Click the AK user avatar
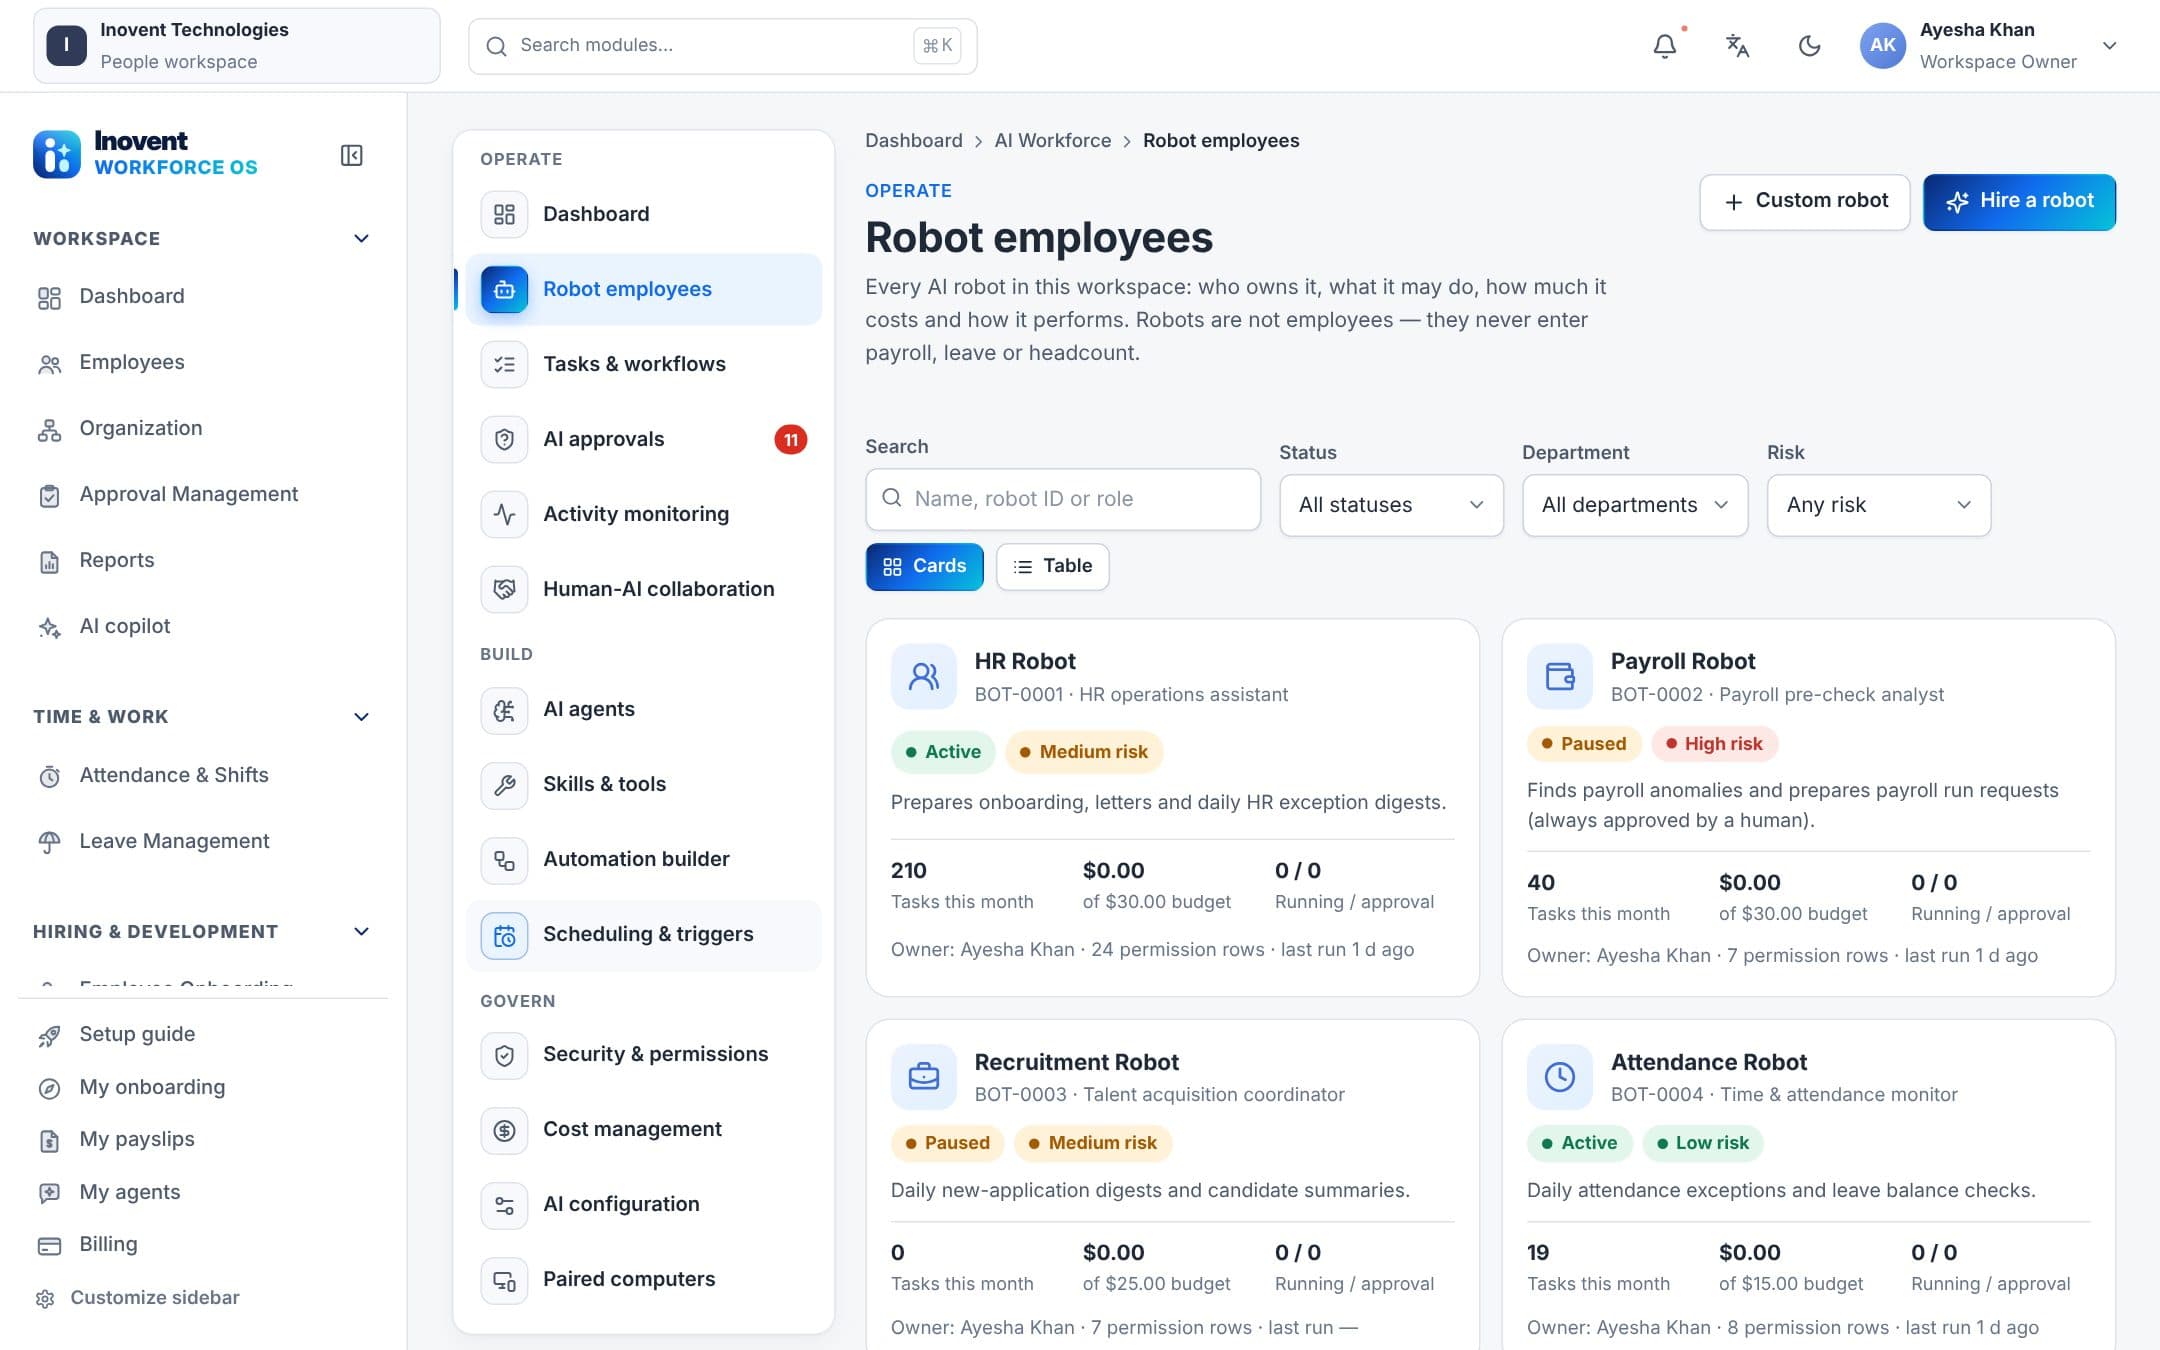Viewport: 2160px width, 1350px height. (1883, 46)
